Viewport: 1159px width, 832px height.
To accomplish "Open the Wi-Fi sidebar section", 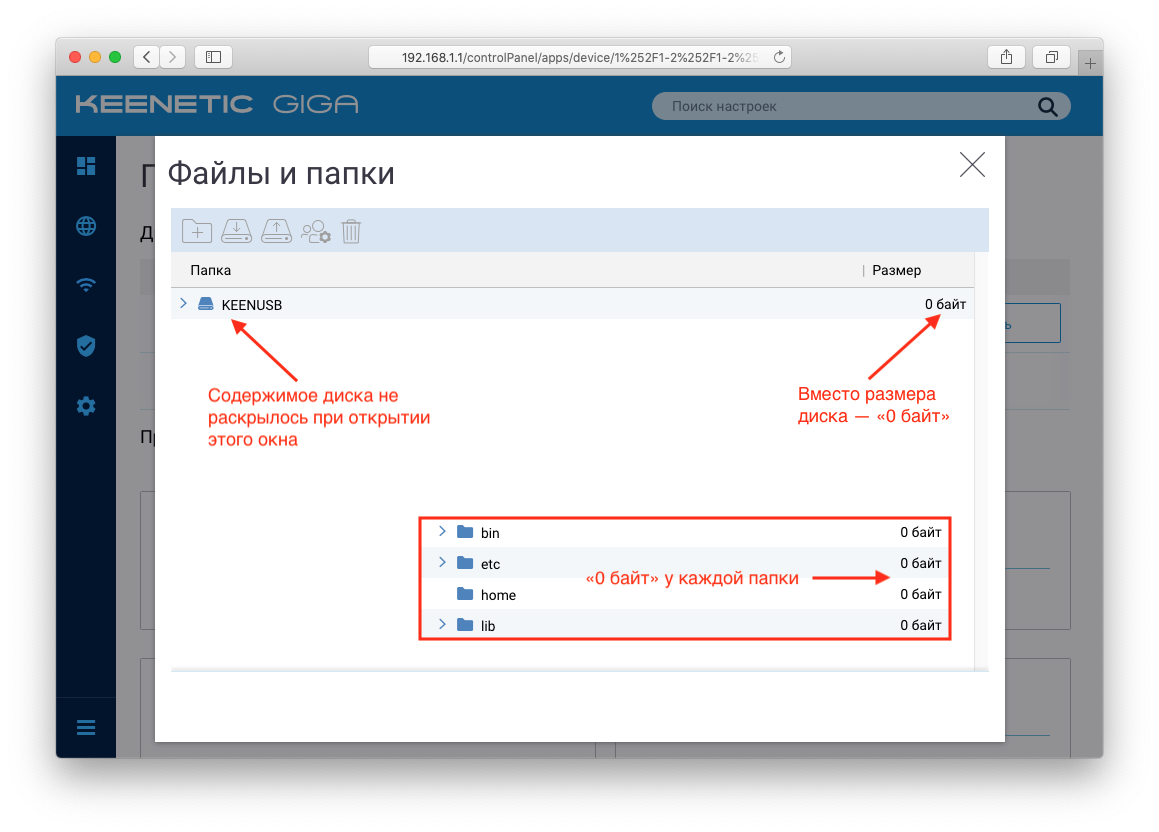I will (86, 285).
